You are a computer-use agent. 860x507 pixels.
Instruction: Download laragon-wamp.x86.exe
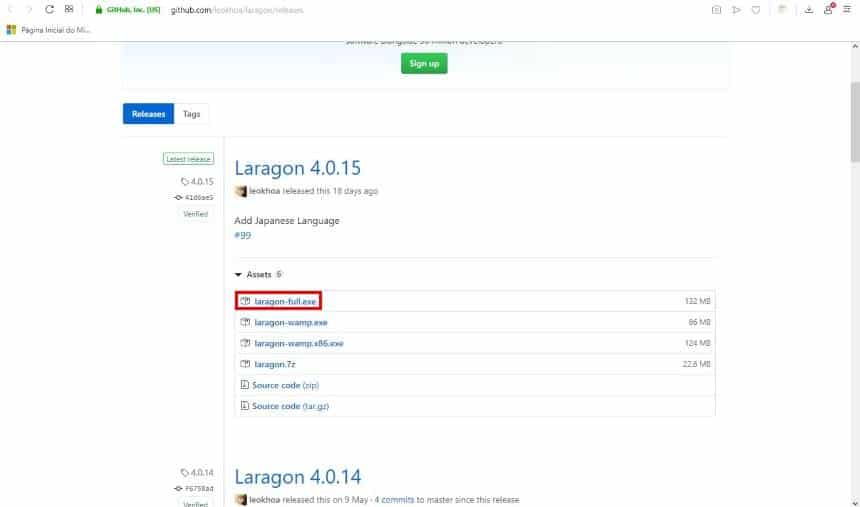click(x=299, y=343)
